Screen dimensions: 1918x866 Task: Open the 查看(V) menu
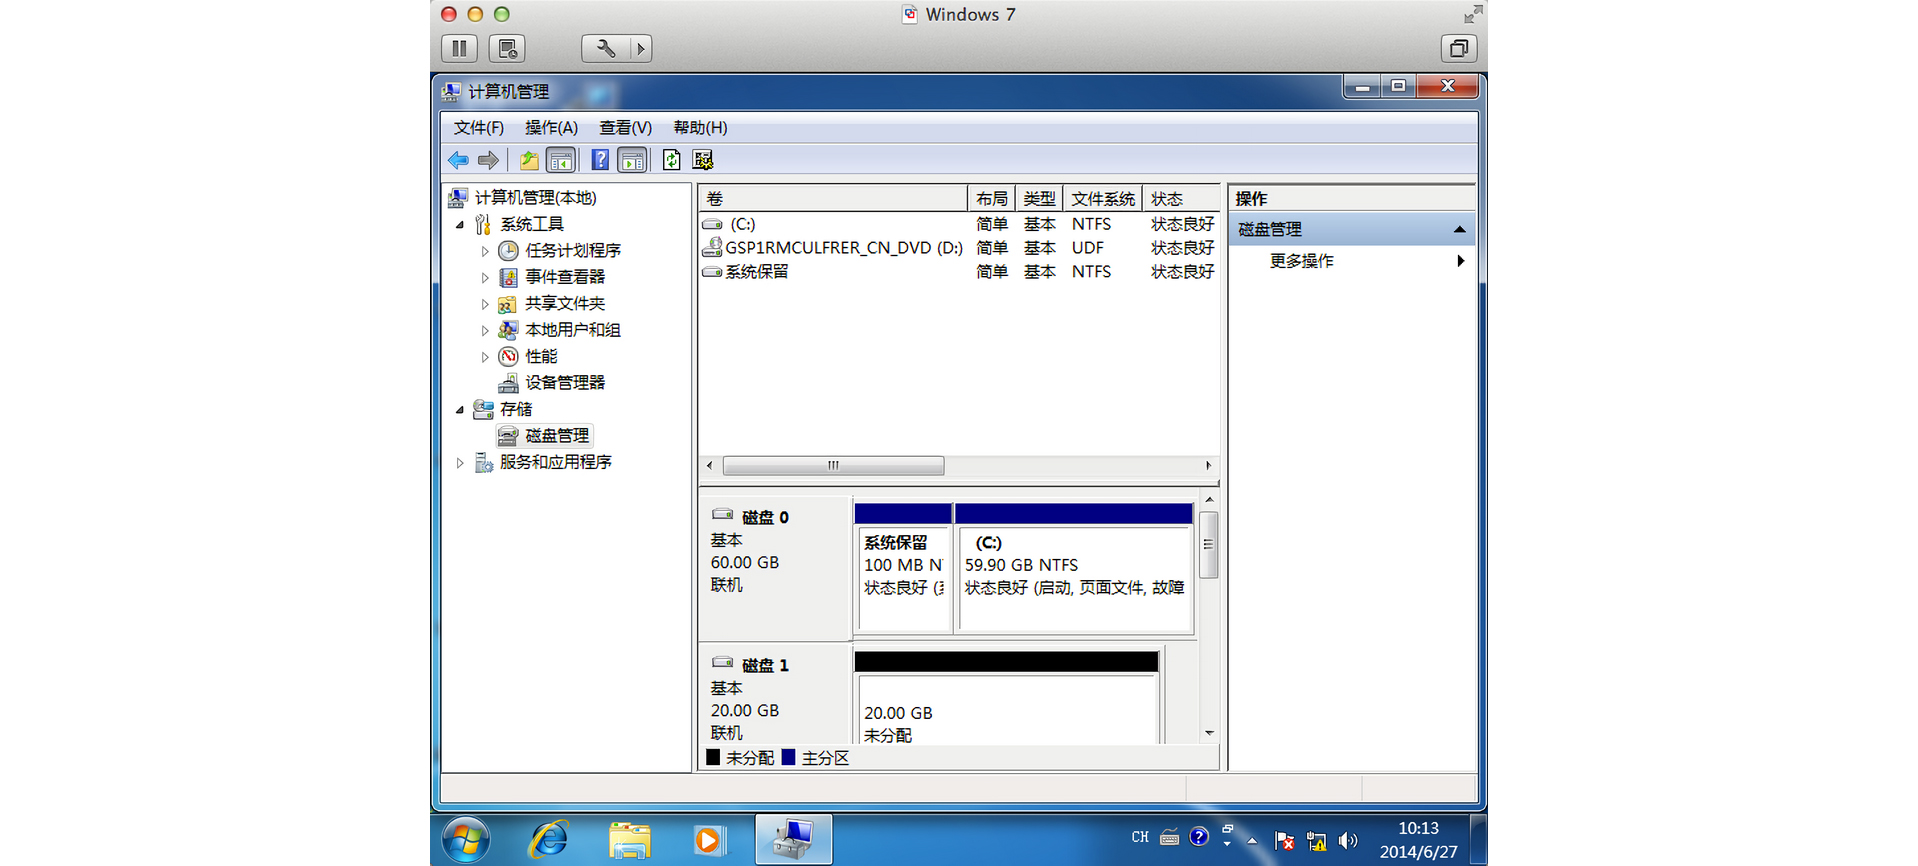(625, 128)
